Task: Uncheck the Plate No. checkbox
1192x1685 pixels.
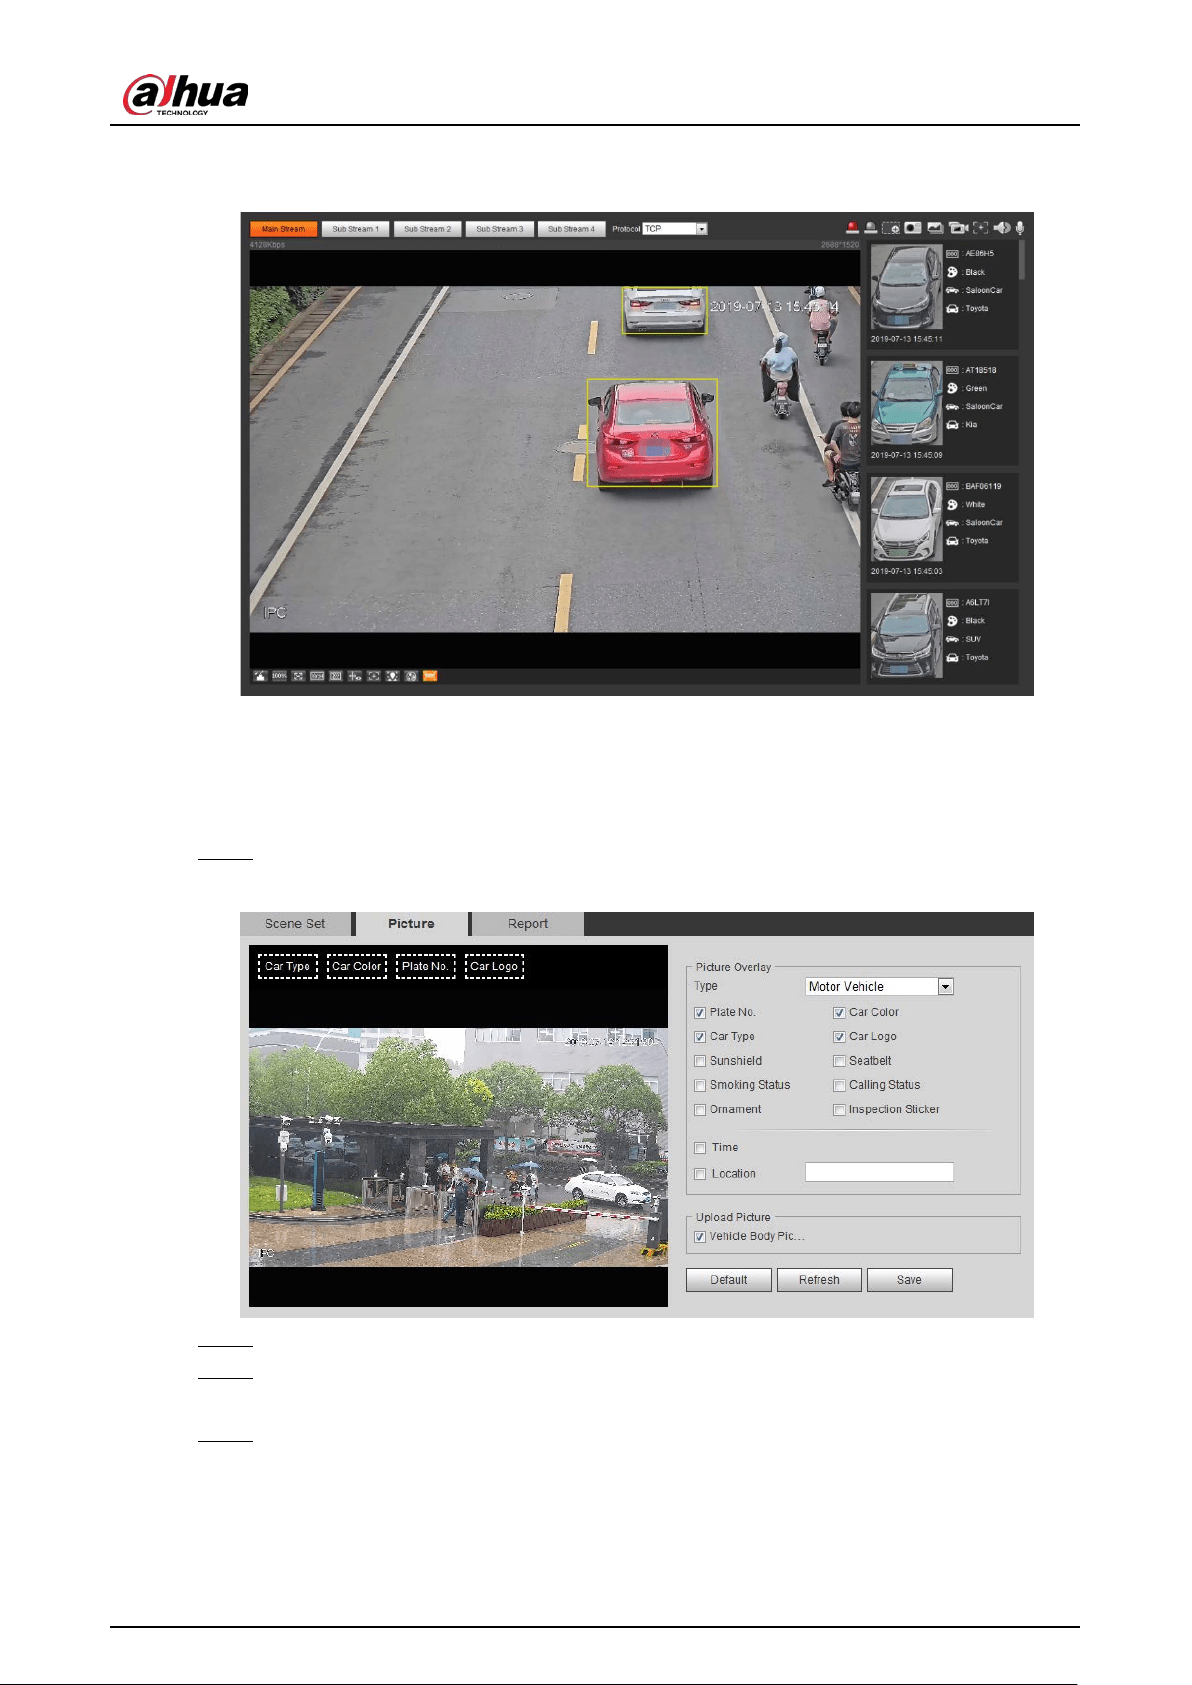Action: pos(700,1013)
